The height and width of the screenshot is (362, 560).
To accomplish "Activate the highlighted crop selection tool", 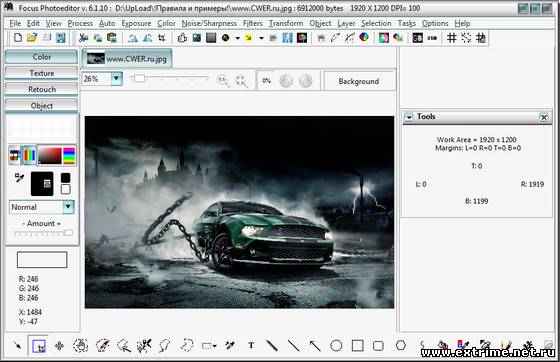I will 39,346.
